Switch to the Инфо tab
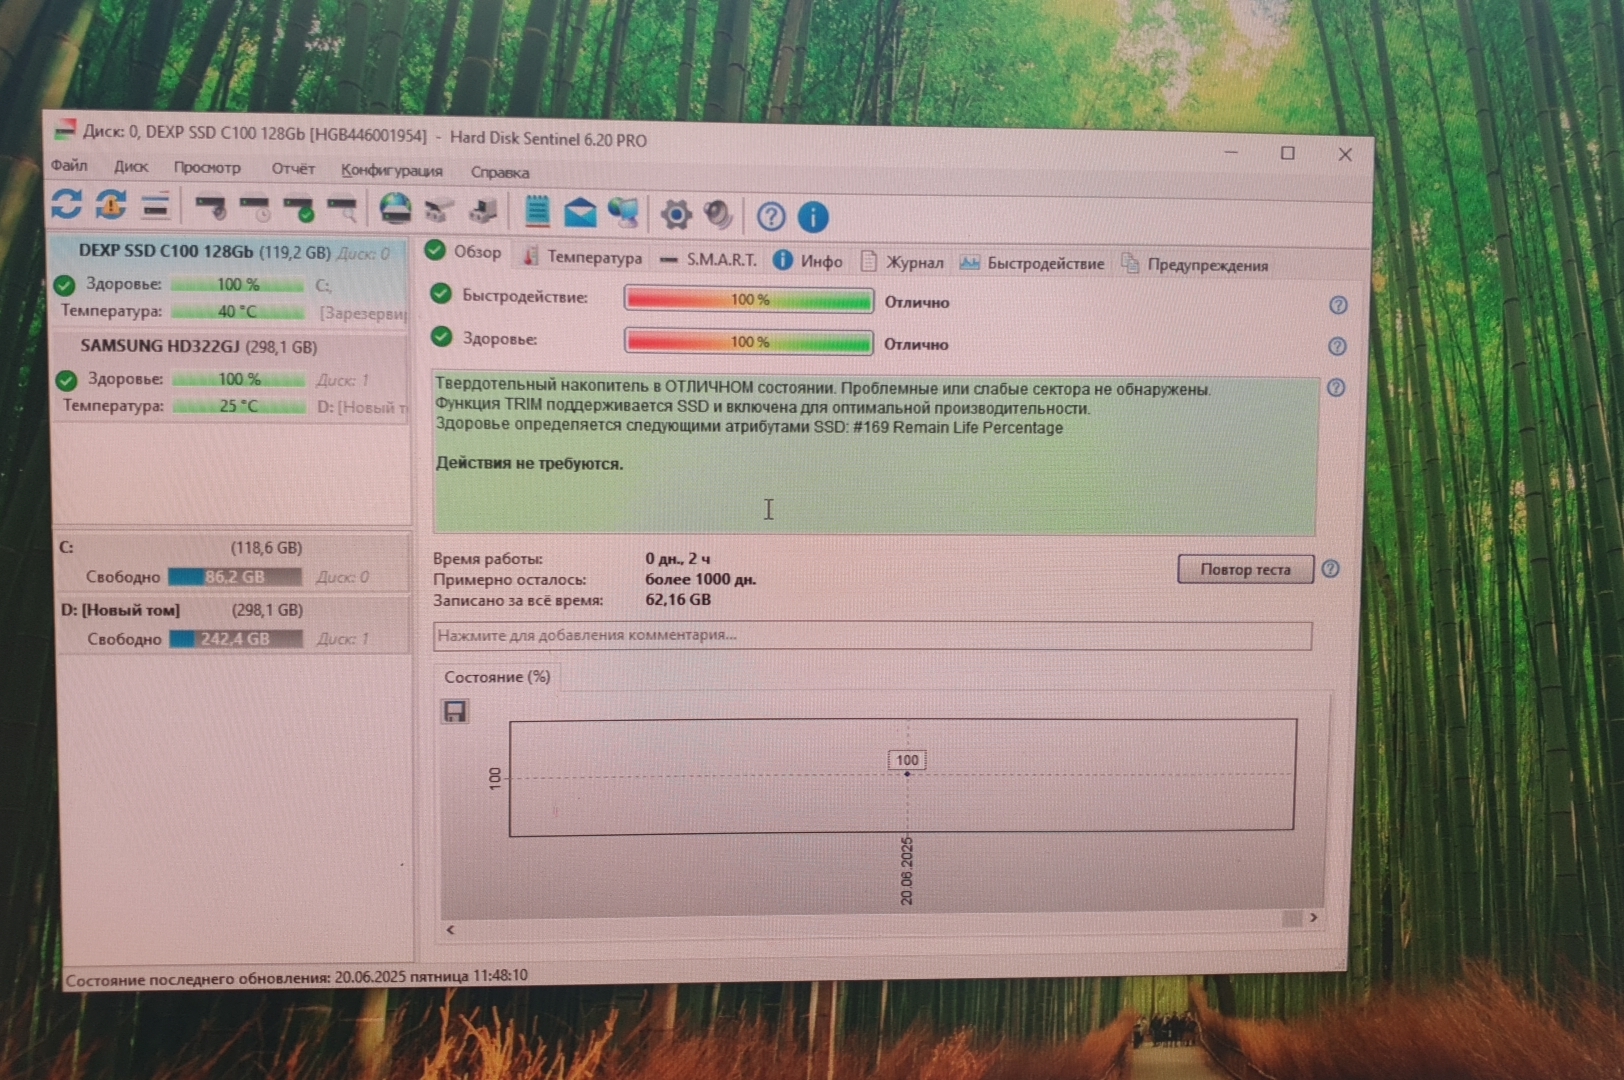Image resolution: width=1624 pixels, height=1080 pixels. (x=808, y=261)
